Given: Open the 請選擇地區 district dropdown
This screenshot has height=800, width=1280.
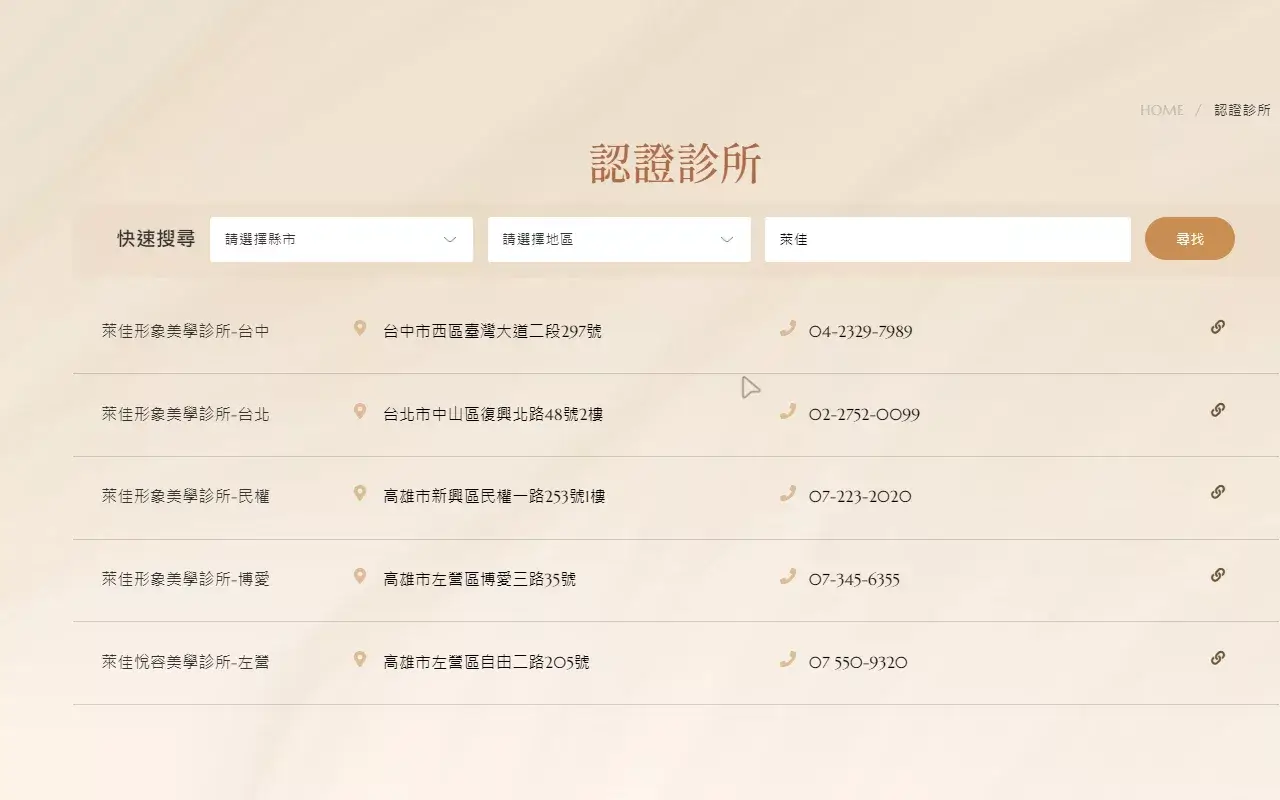Looking at the screenshot, I should tap(619, 240).
